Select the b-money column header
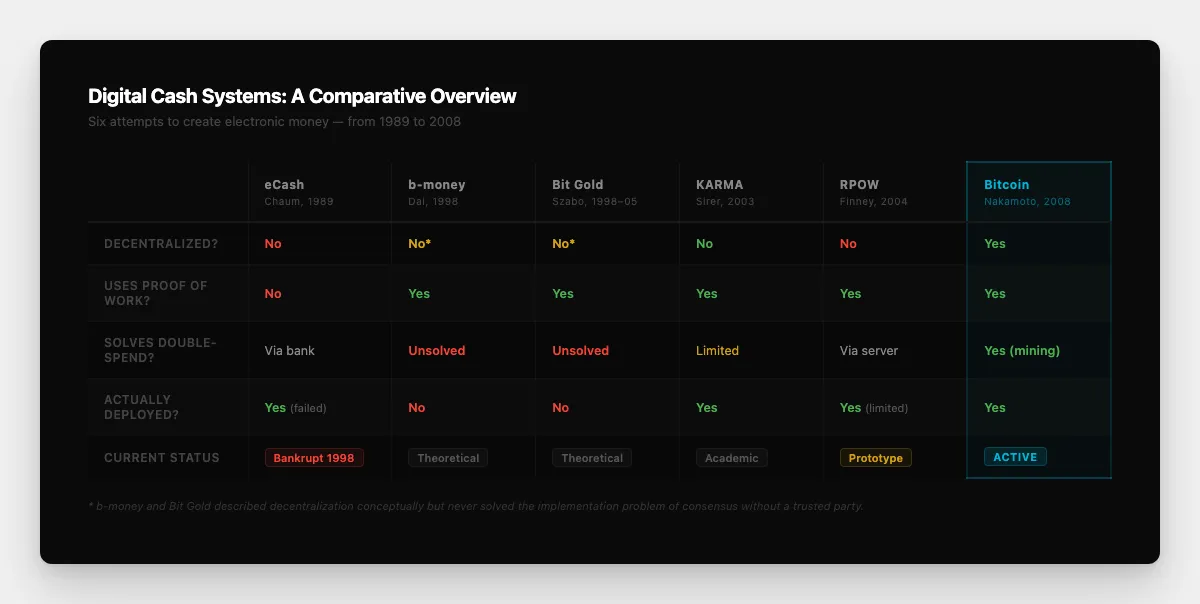Image resolution: width=1200 pixels, height=604 pixels. tap(464, 192)
